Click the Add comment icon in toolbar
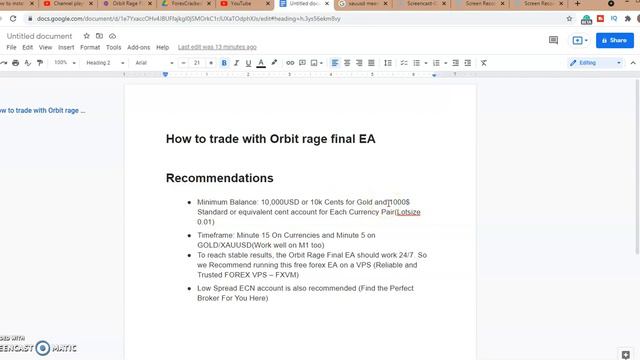Image resolution: width=640 pixels, height=360 pixels. click(x=302, y=63)
